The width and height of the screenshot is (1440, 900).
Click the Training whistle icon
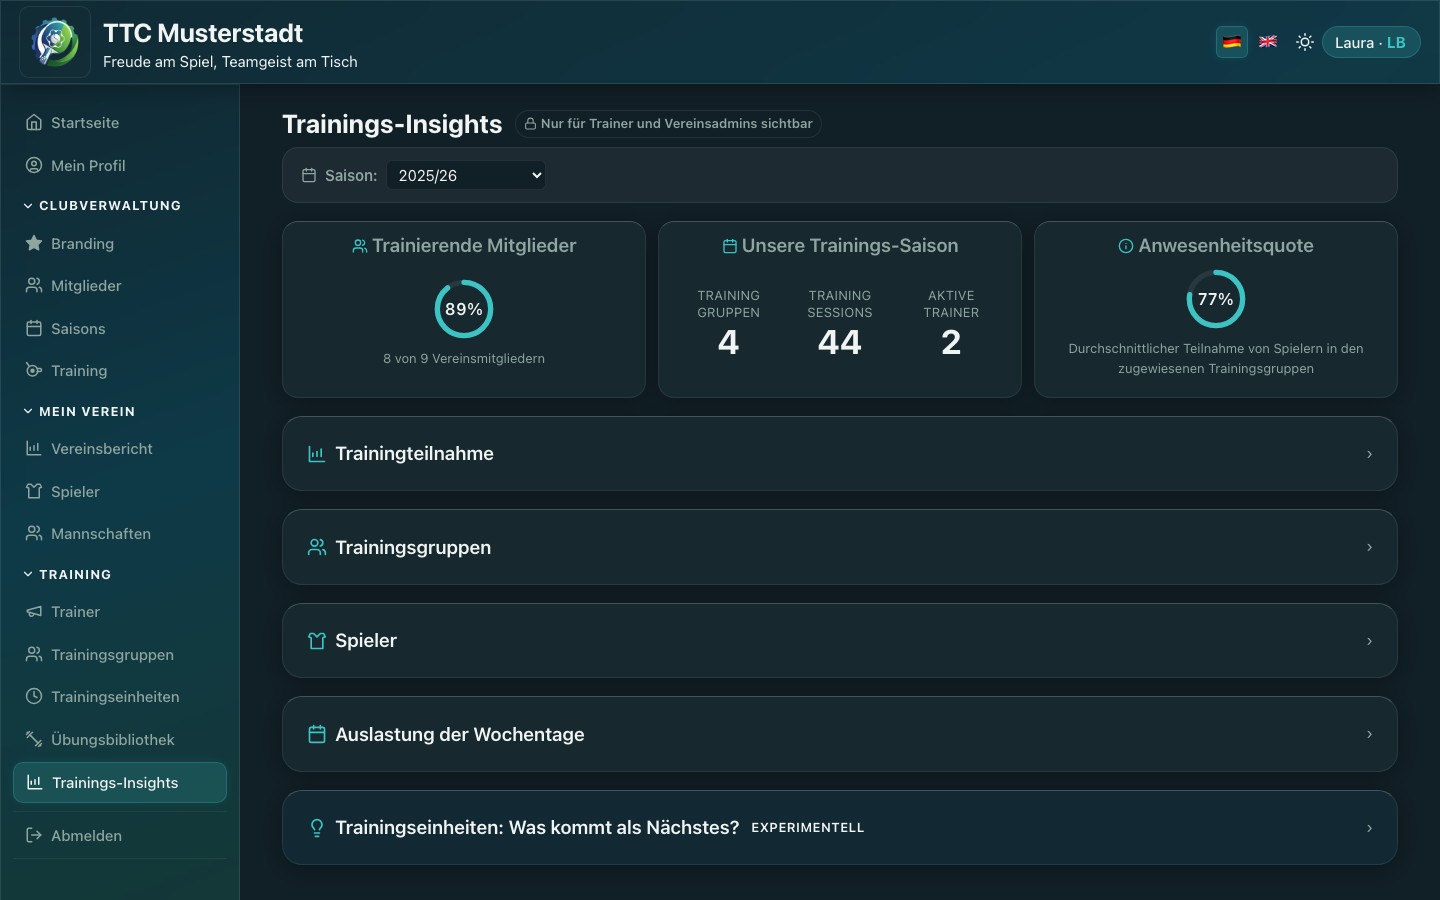[x=34, y=371]
